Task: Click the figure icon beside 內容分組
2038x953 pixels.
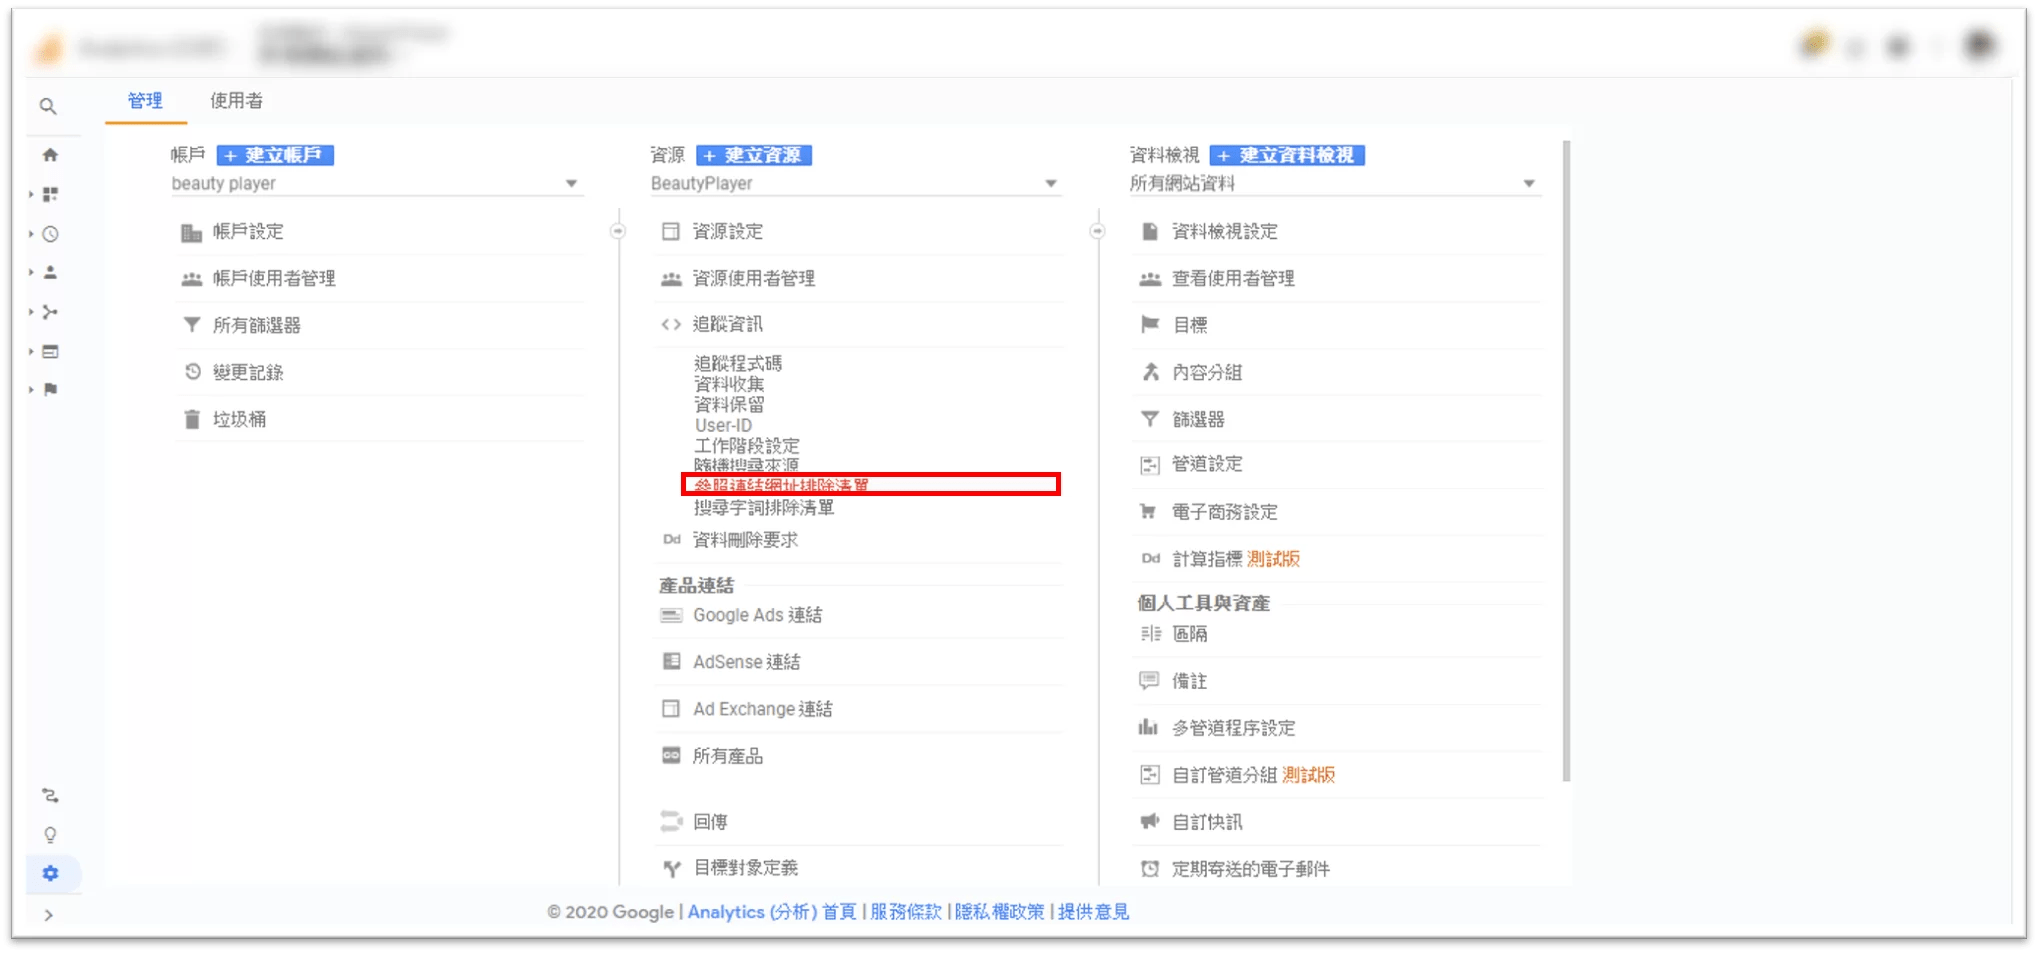Action: [1150, 372]
